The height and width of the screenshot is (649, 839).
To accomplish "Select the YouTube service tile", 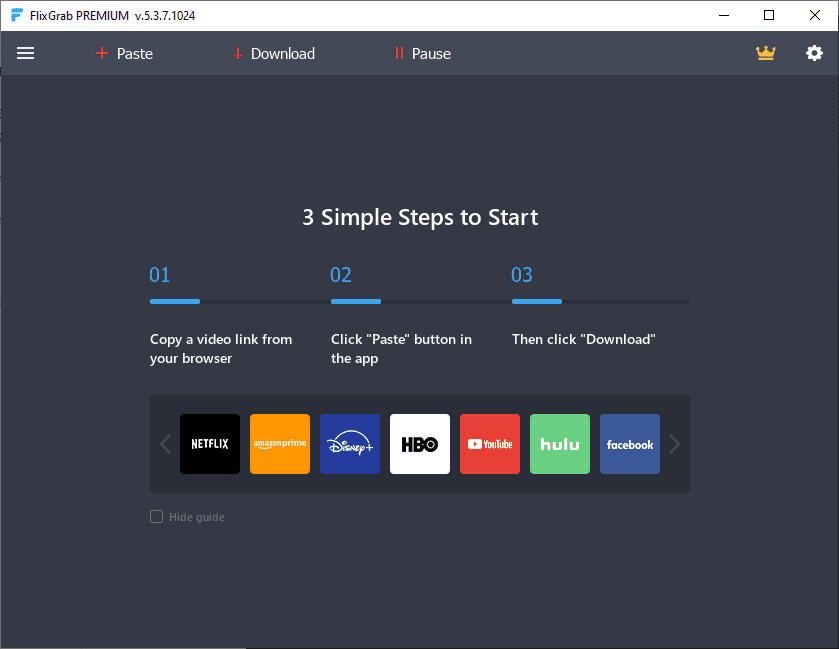I will pos(490,444).
